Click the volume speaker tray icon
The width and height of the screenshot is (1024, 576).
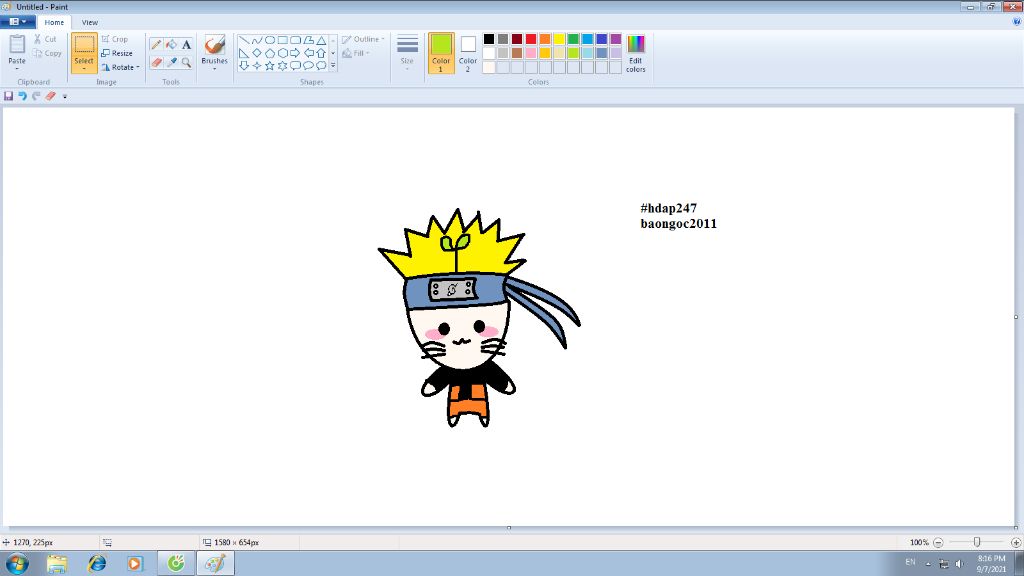pos(959,564)
